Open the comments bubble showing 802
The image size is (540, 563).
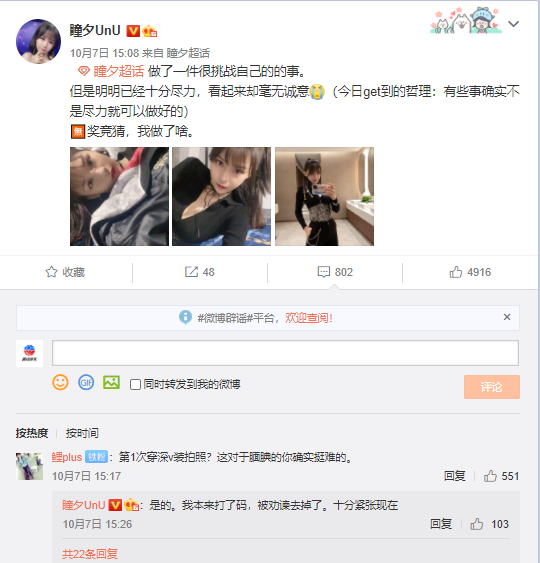335,272
